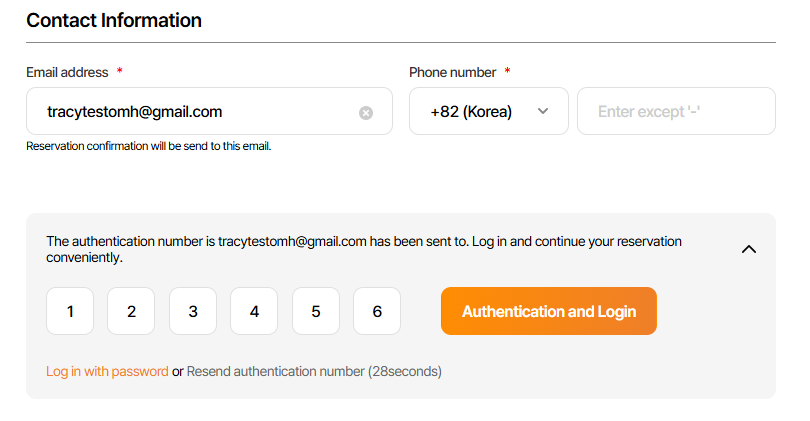
Task: Click the country code dropdown chevron arrow
Action: tap(543, 111)
